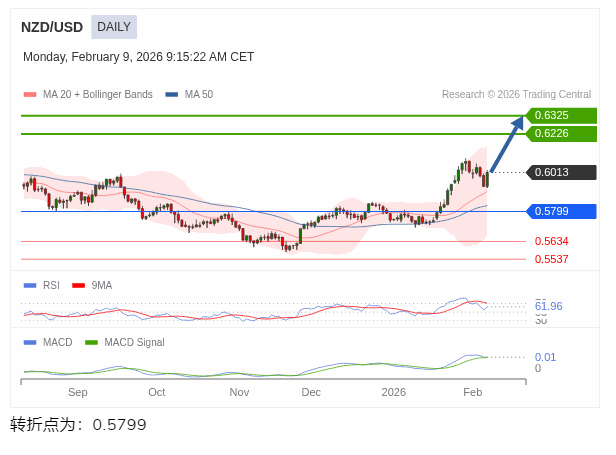Click the NZD/USD pair title
Viewport: 616px width, 455px height.
(52, 27)
